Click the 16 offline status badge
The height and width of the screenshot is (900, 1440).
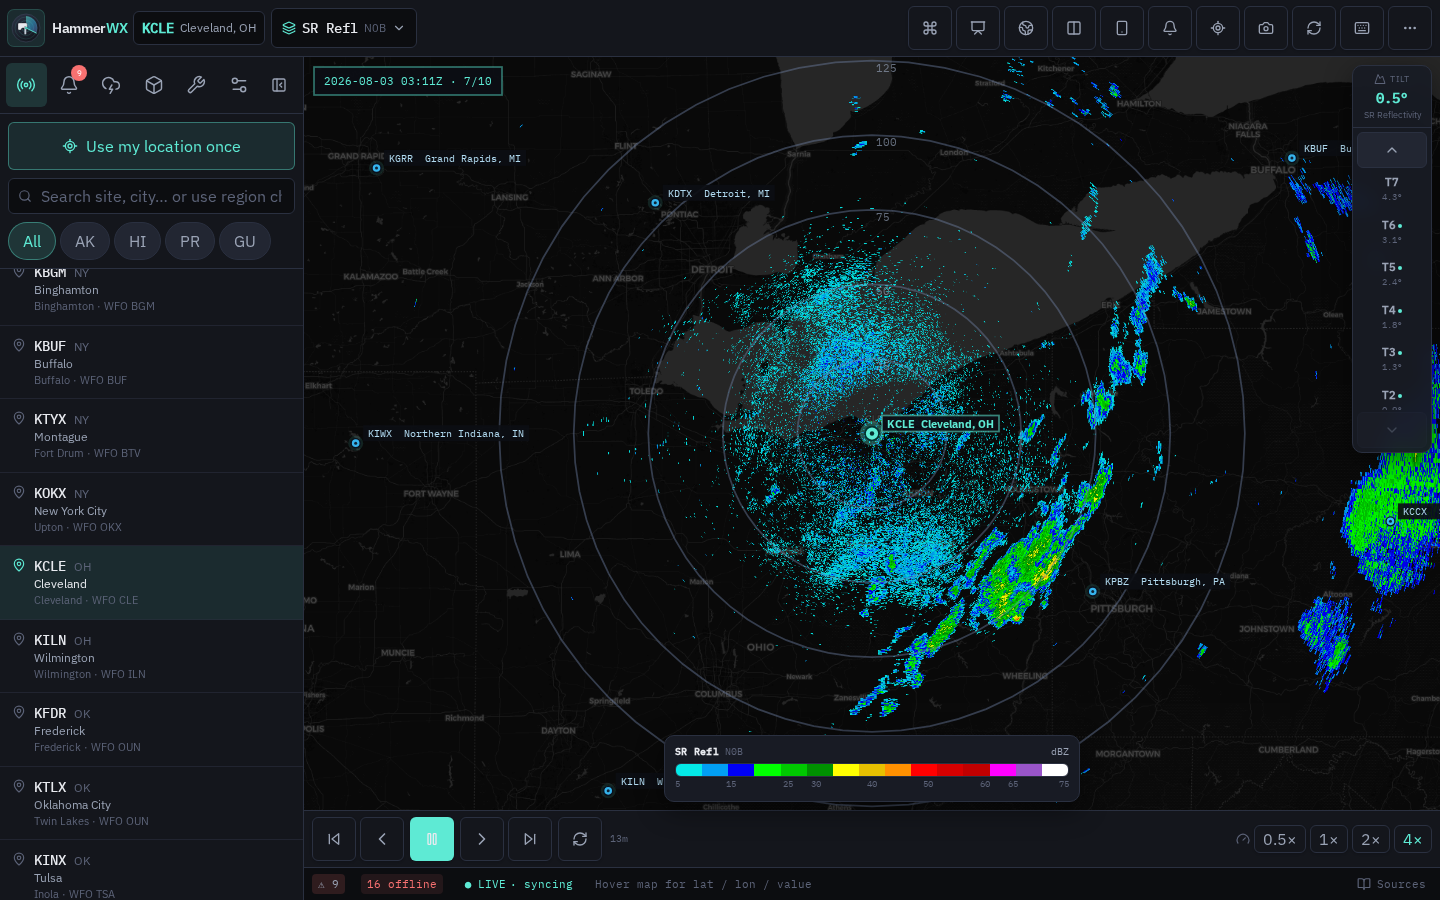click(x=402, y=884)
